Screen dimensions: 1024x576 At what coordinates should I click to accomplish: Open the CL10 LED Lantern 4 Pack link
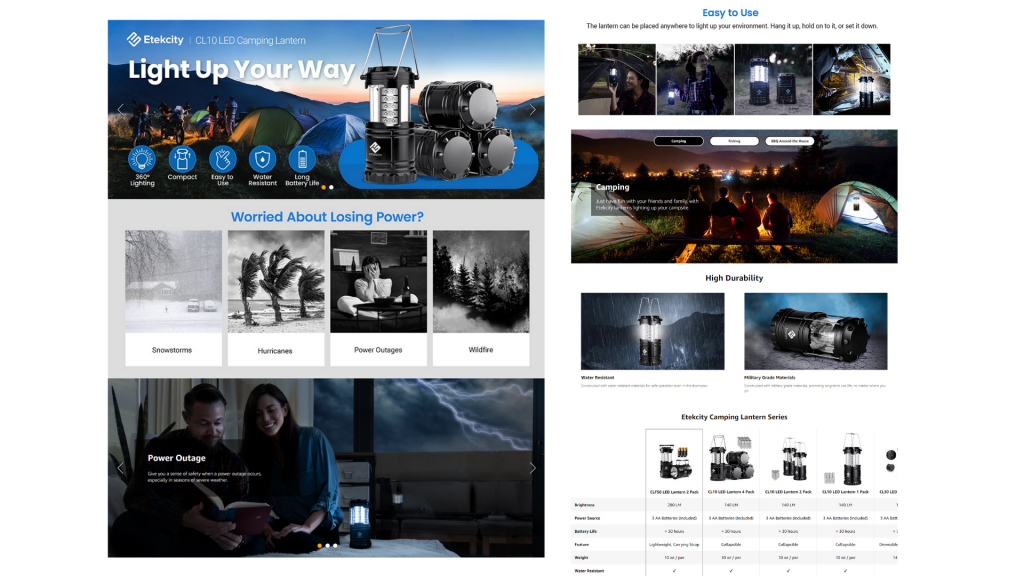pos(731,492)
